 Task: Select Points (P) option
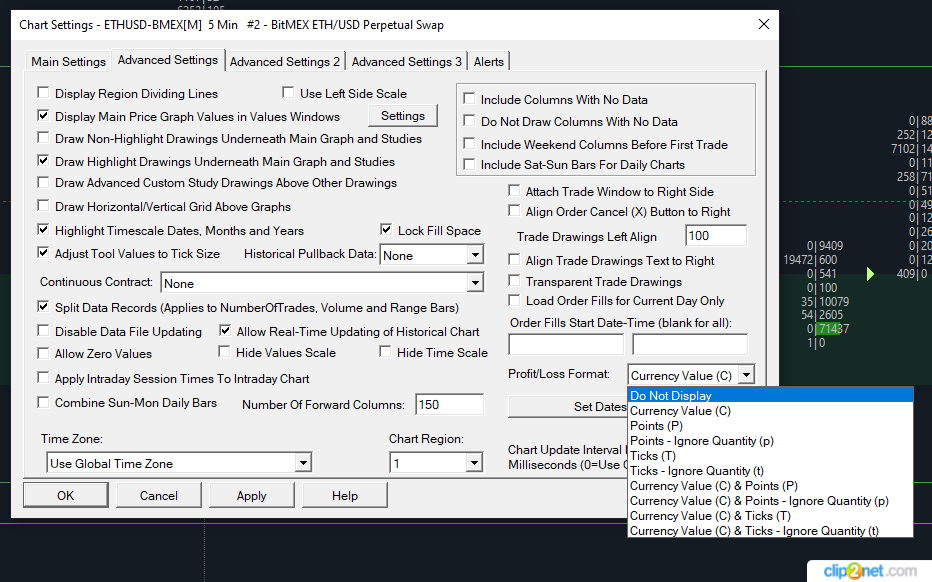pyautogui.click(x=770, y=426)
